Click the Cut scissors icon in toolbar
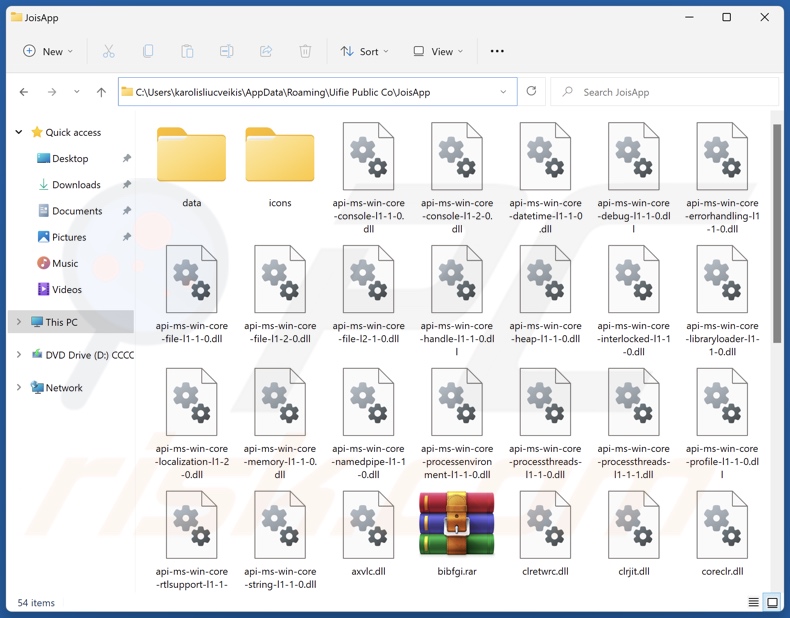Viewport: 790px width, 618px height. point(108,51)
